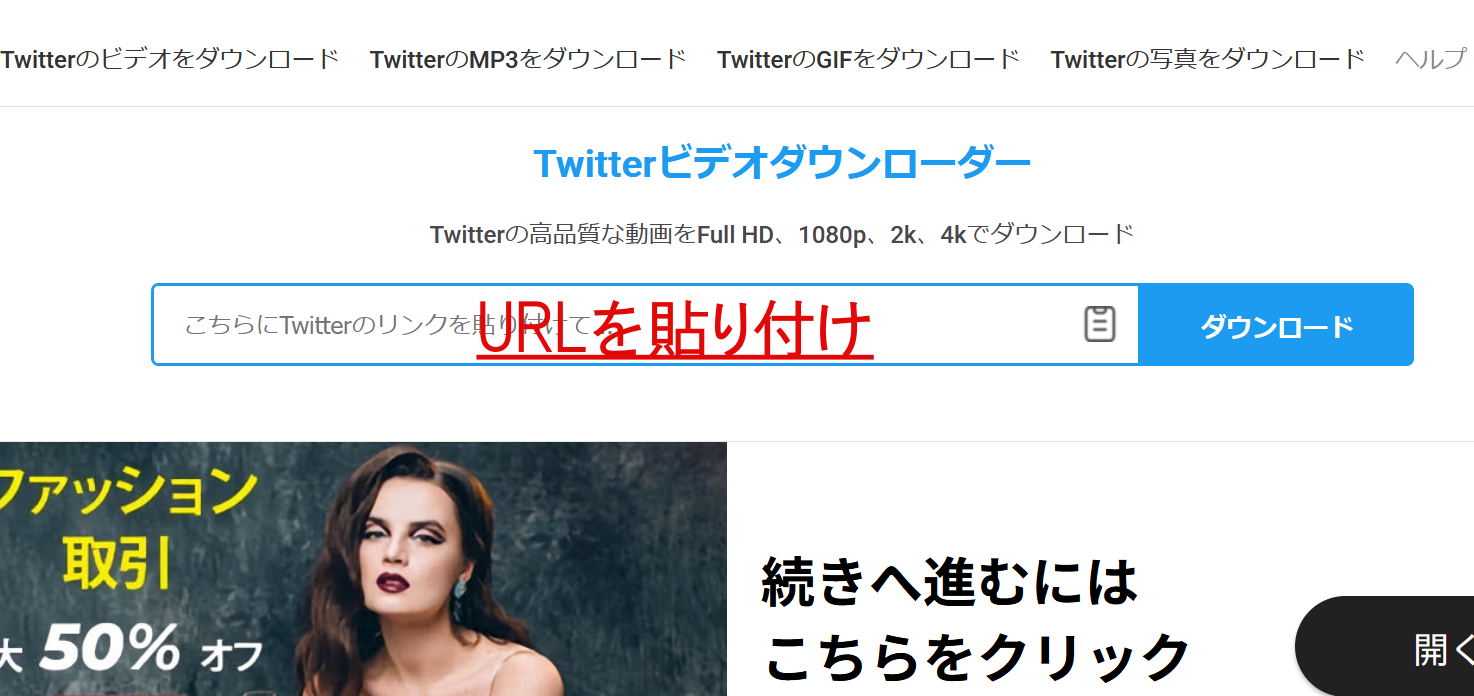Click the clipboard paste icon in URL field
Image resolution: width=1474 pixels, height=696 pixels.
tap(1099, 324)
